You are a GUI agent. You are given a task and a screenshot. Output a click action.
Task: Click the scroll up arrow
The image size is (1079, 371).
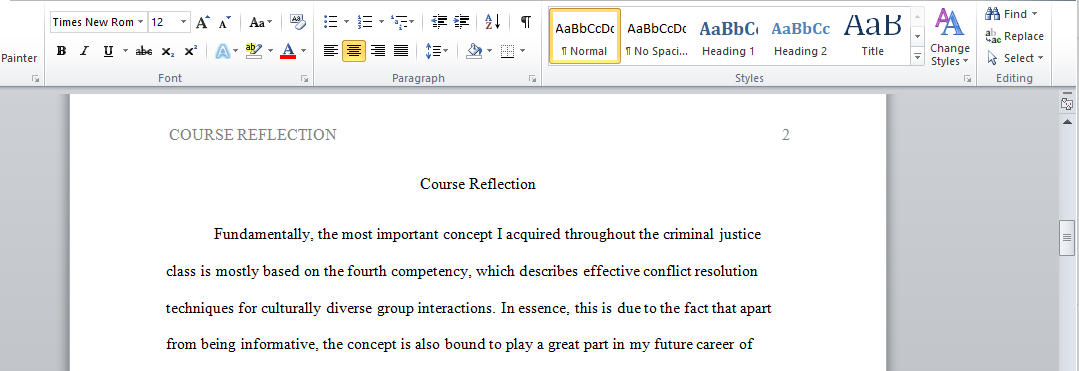pos(1067,121)
